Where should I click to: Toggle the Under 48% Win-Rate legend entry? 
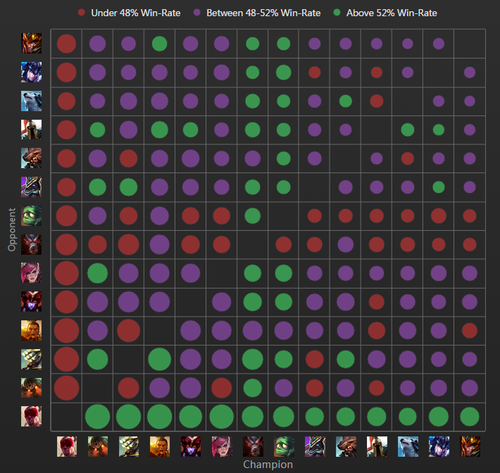pyautogui.click(x=129, y=13)
